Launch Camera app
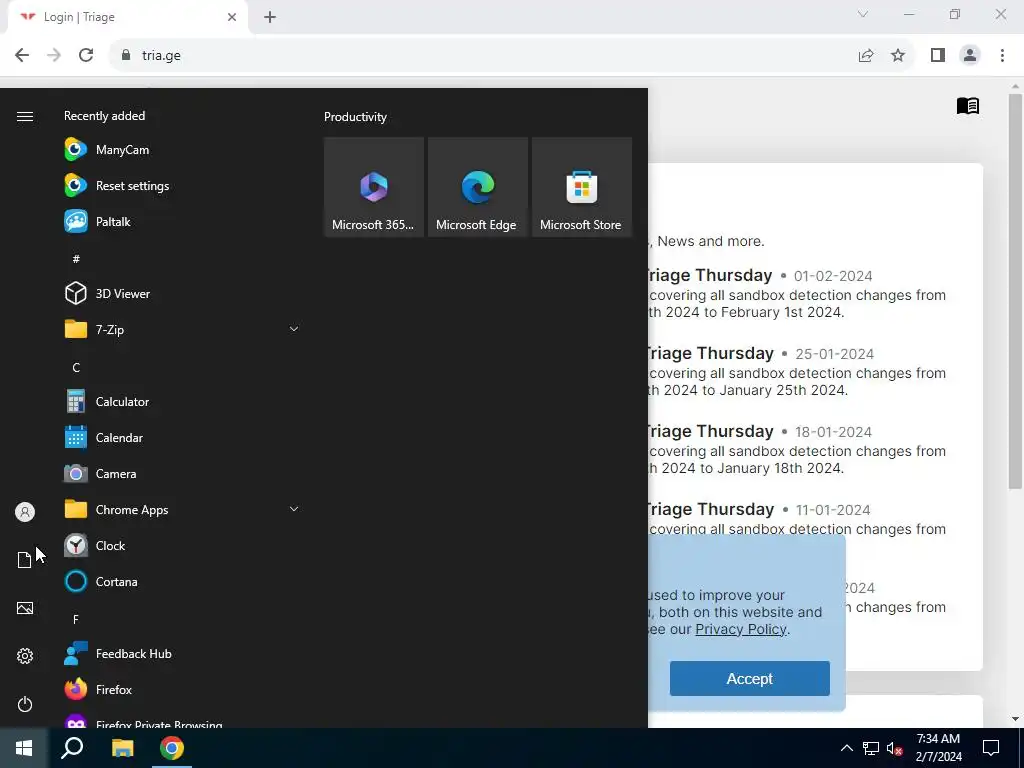The height and width of the screenshot is (768, 1024). [x=182, y=473]
